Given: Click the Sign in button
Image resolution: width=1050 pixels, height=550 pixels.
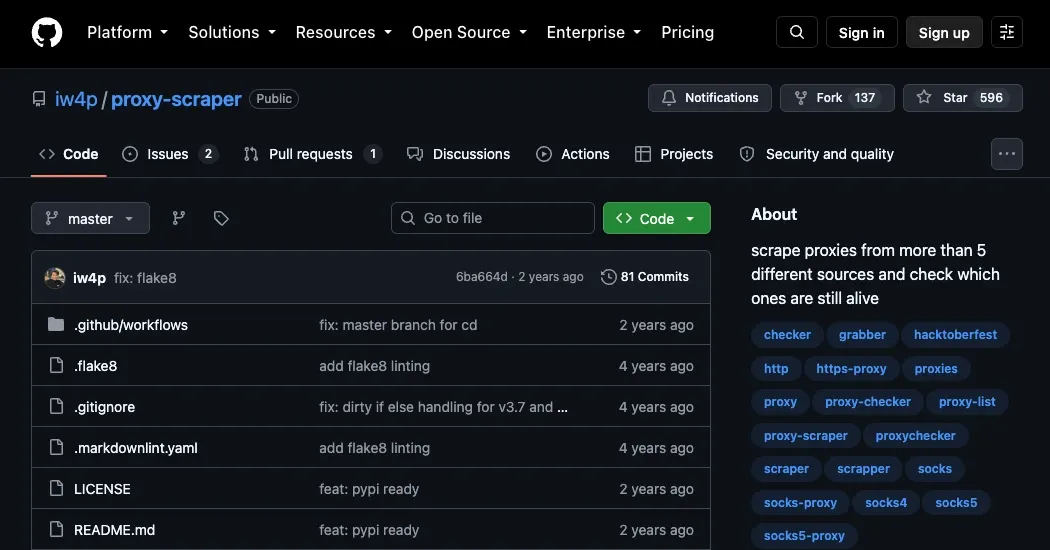Looking at the screenshot, I should pos(861,32).
